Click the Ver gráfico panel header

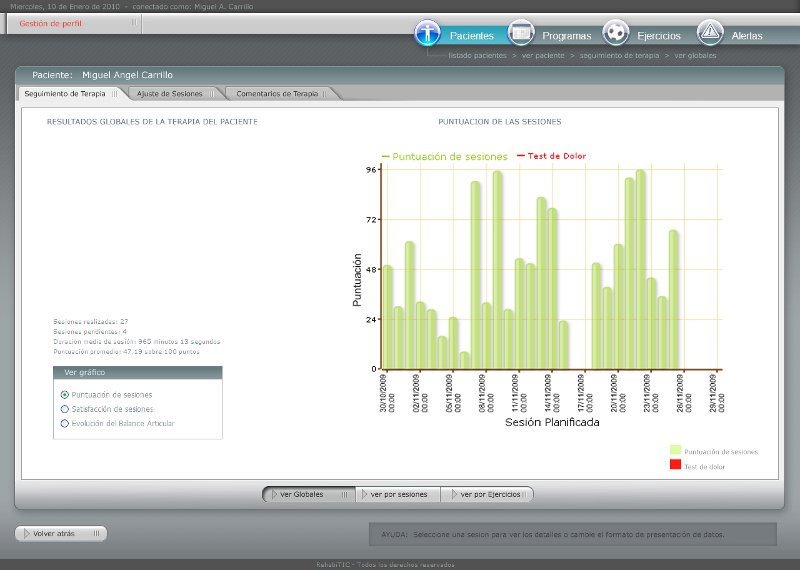point(138,373)
